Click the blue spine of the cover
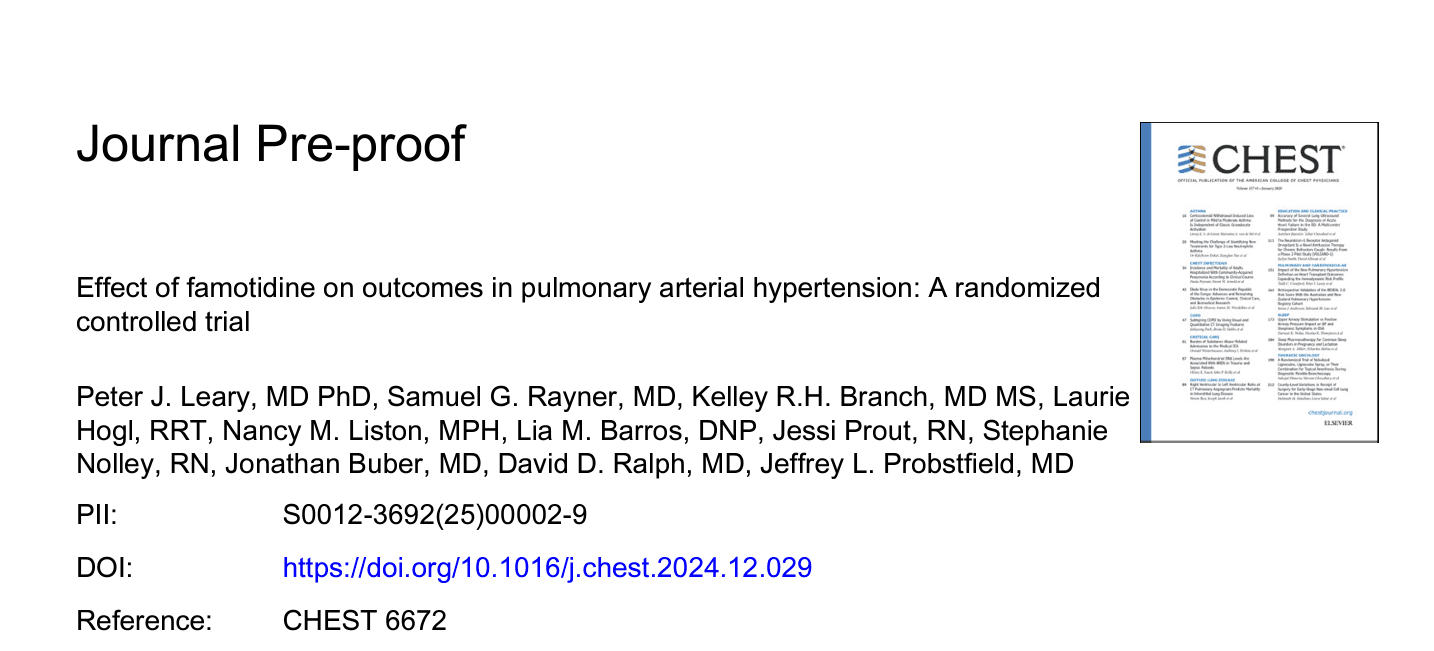The height and width of the screenshot is (651, 1434). 1146,282
